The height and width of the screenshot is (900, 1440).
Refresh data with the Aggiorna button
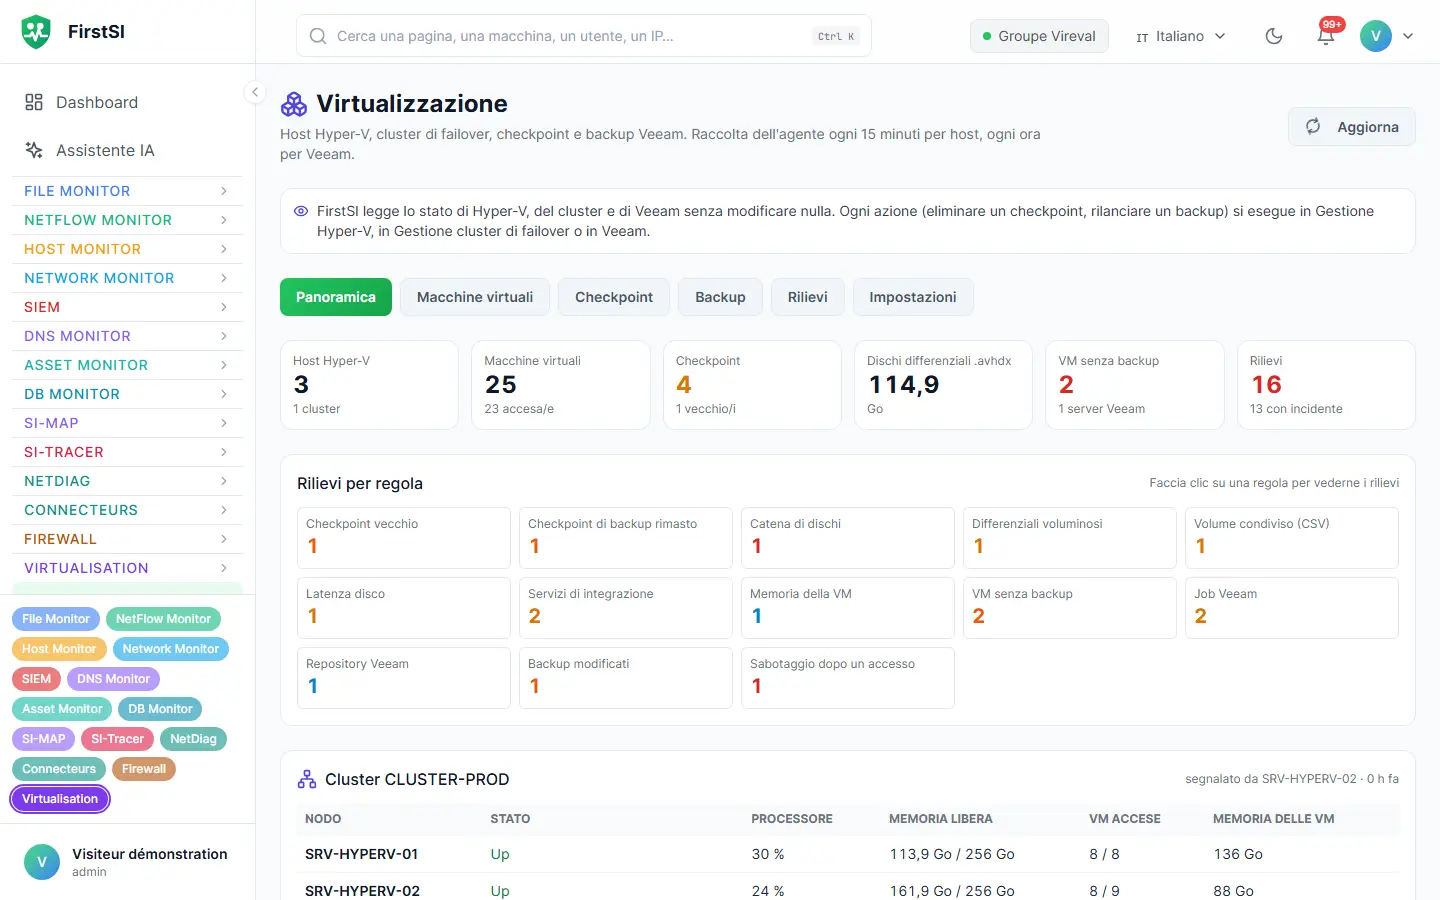(1352, 127)
